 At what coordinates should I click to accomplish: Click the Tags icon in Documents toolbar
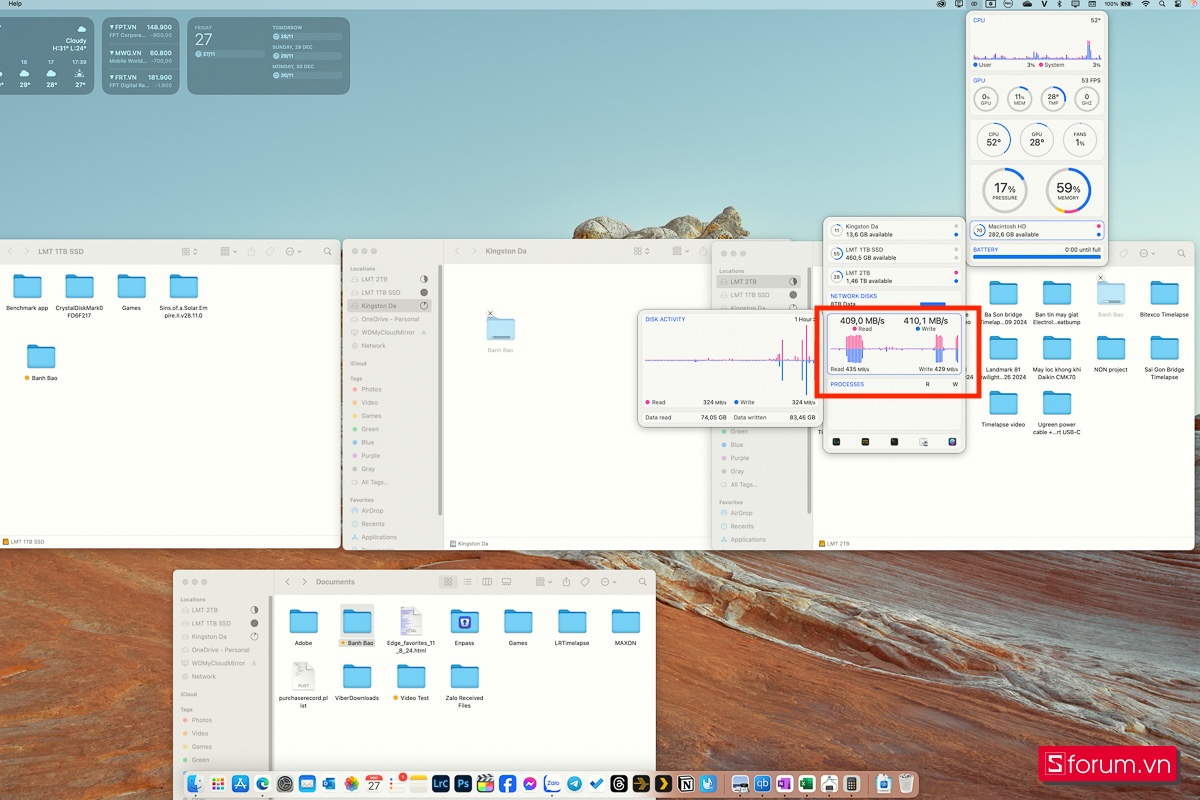coord(585,581)
